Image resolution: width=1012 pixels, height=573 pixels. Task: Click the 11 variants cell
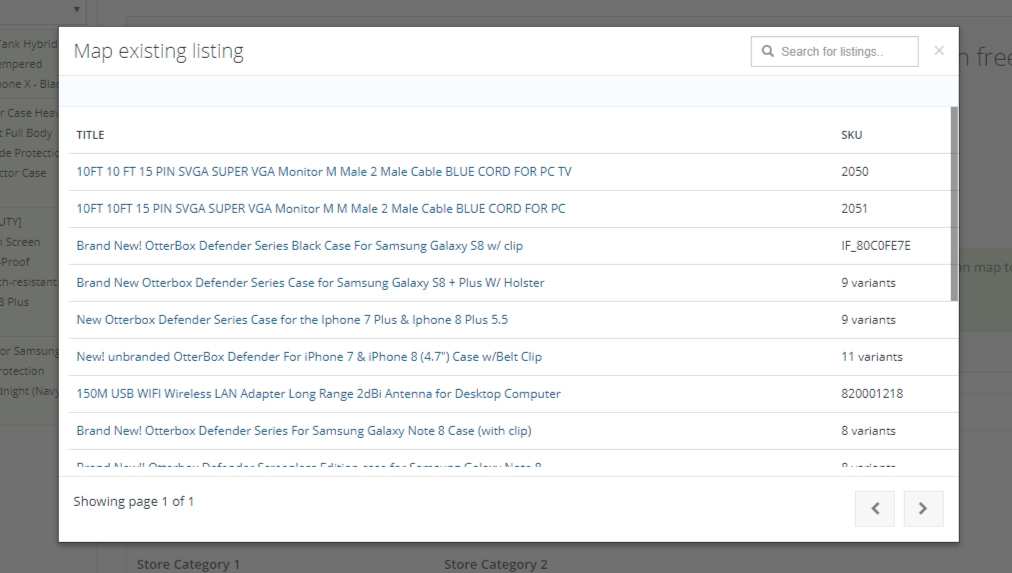(x=872, y=357)
